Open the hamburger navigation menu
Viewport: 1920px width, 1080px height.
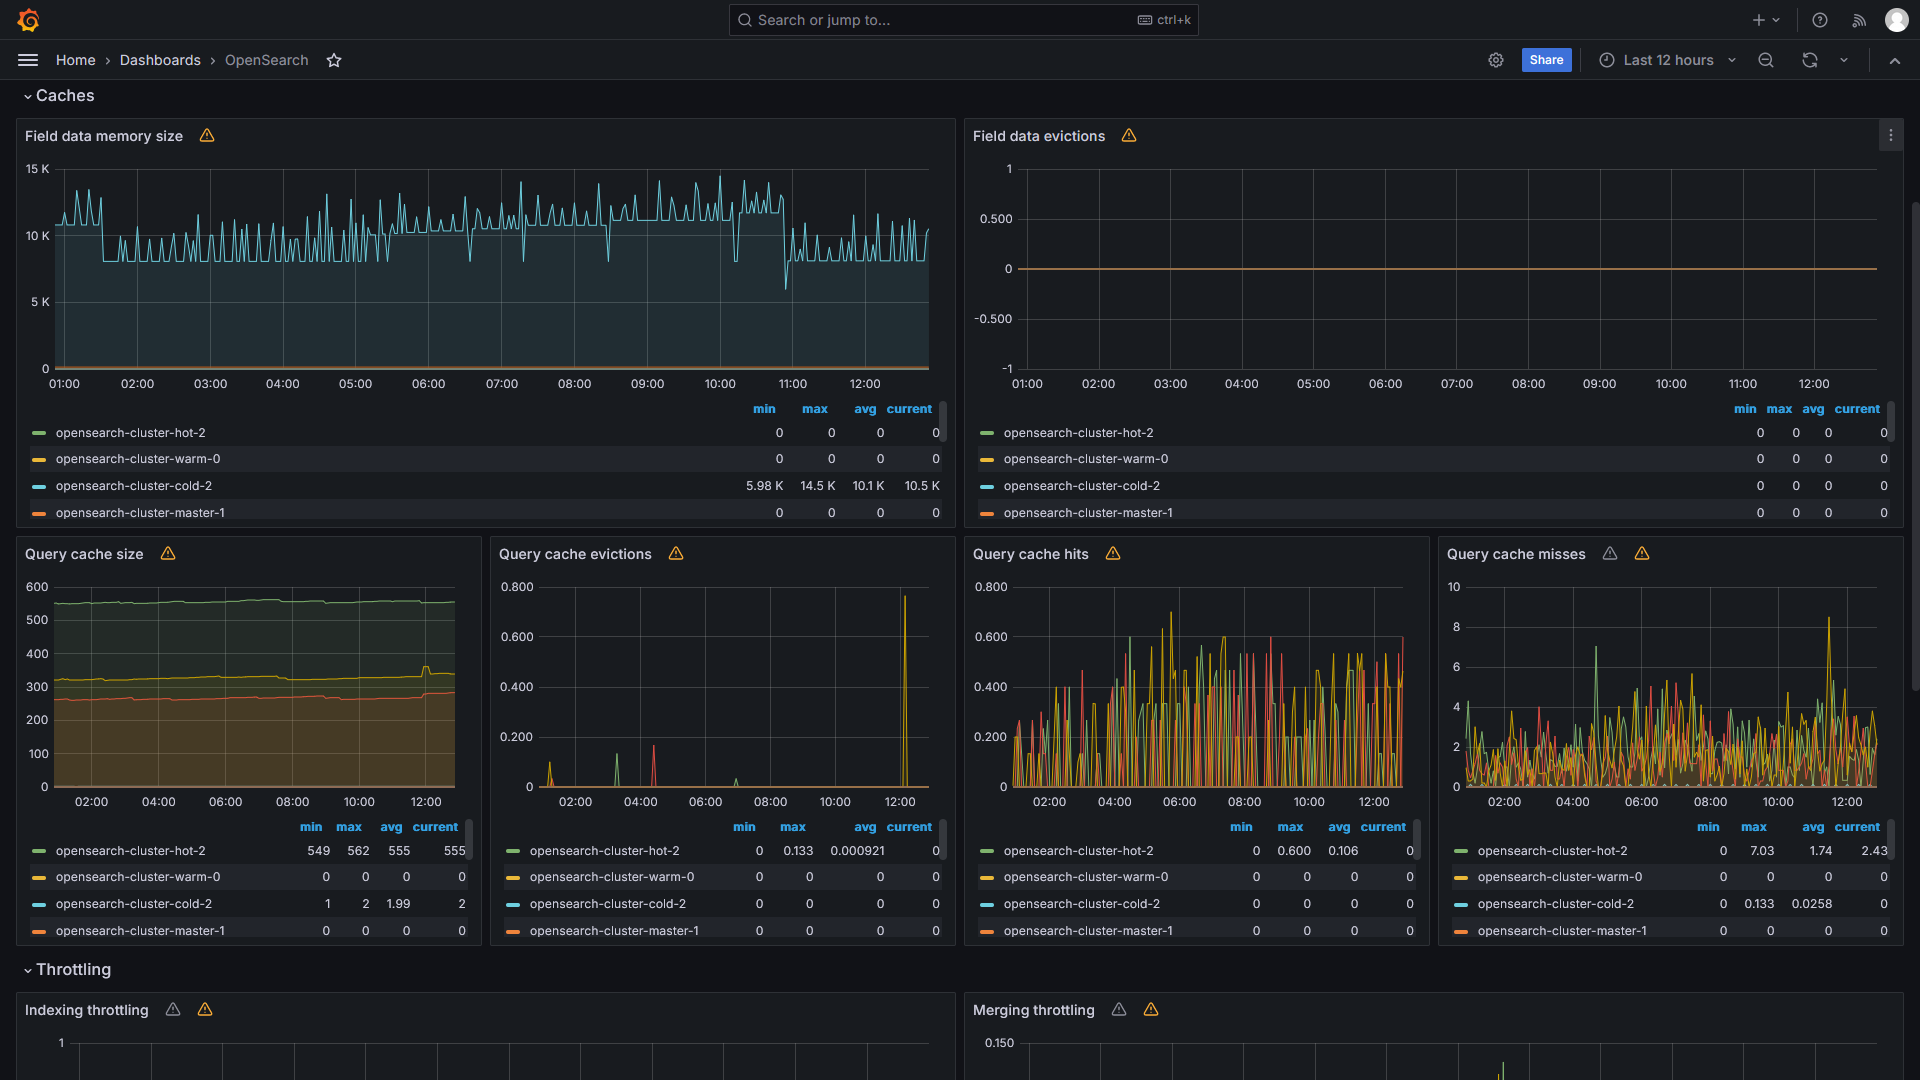28,60
